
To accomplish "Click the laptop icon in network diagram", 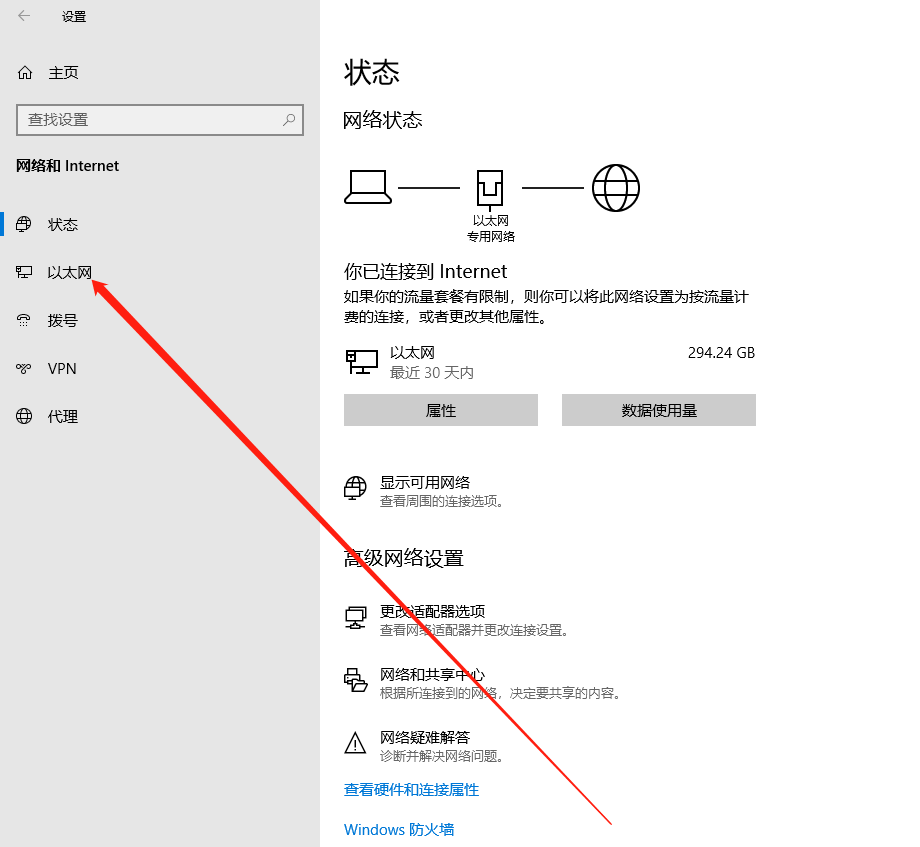I will (x=368, y=187).
